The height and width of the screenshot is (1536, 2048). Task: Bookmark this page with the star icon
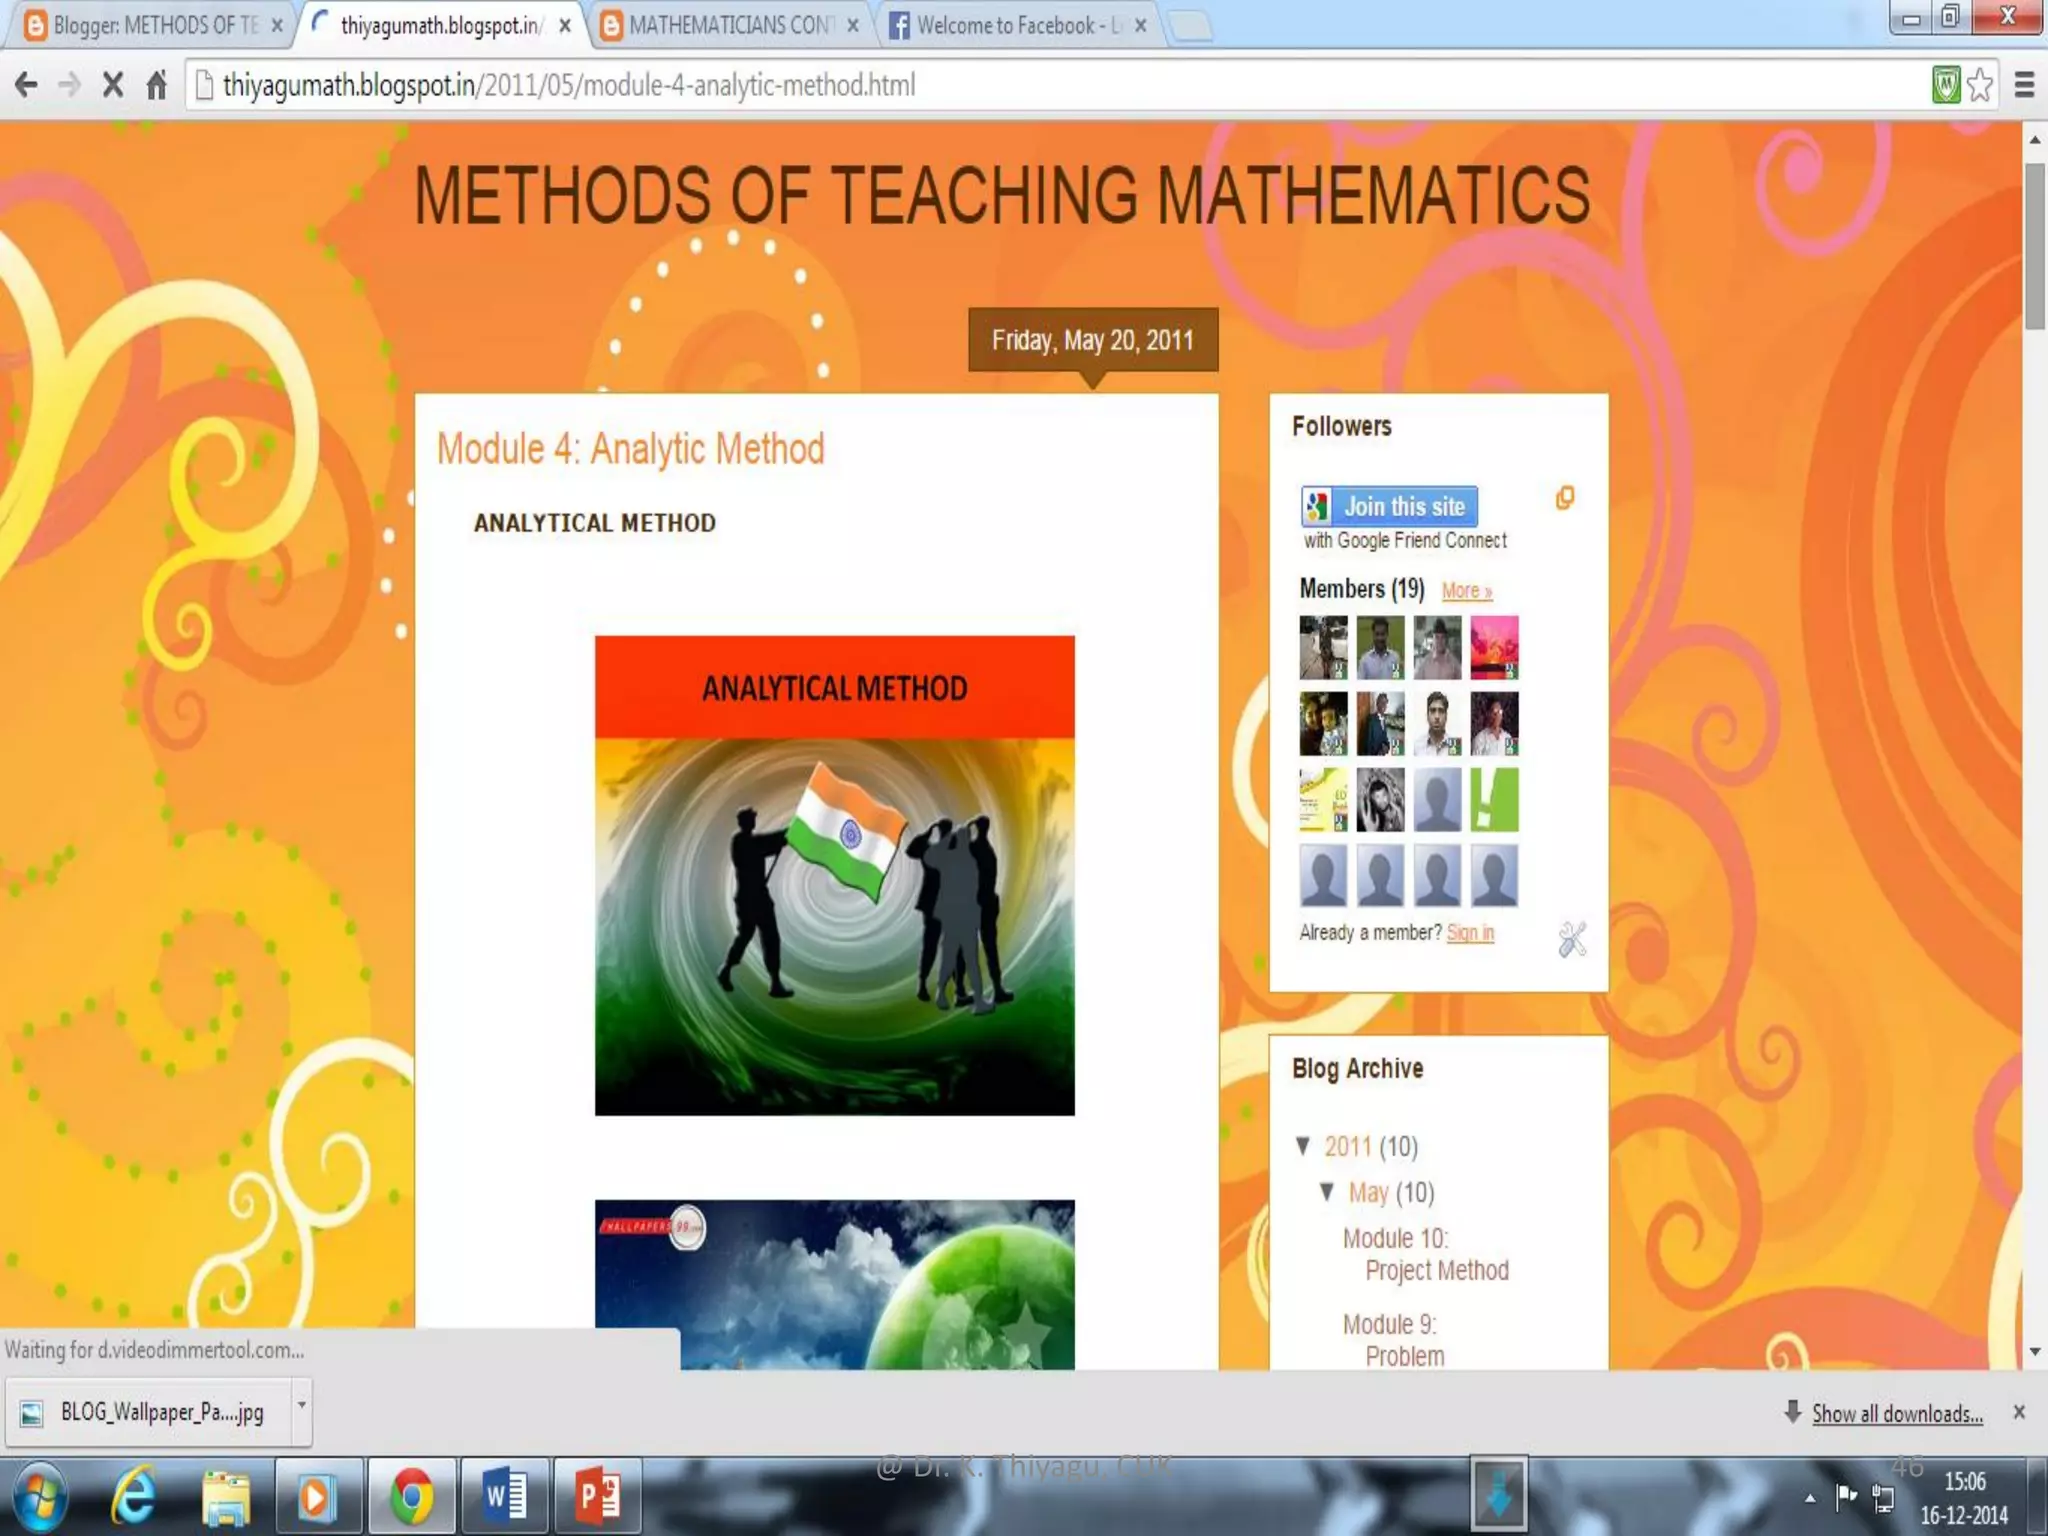click(1980, 85)
